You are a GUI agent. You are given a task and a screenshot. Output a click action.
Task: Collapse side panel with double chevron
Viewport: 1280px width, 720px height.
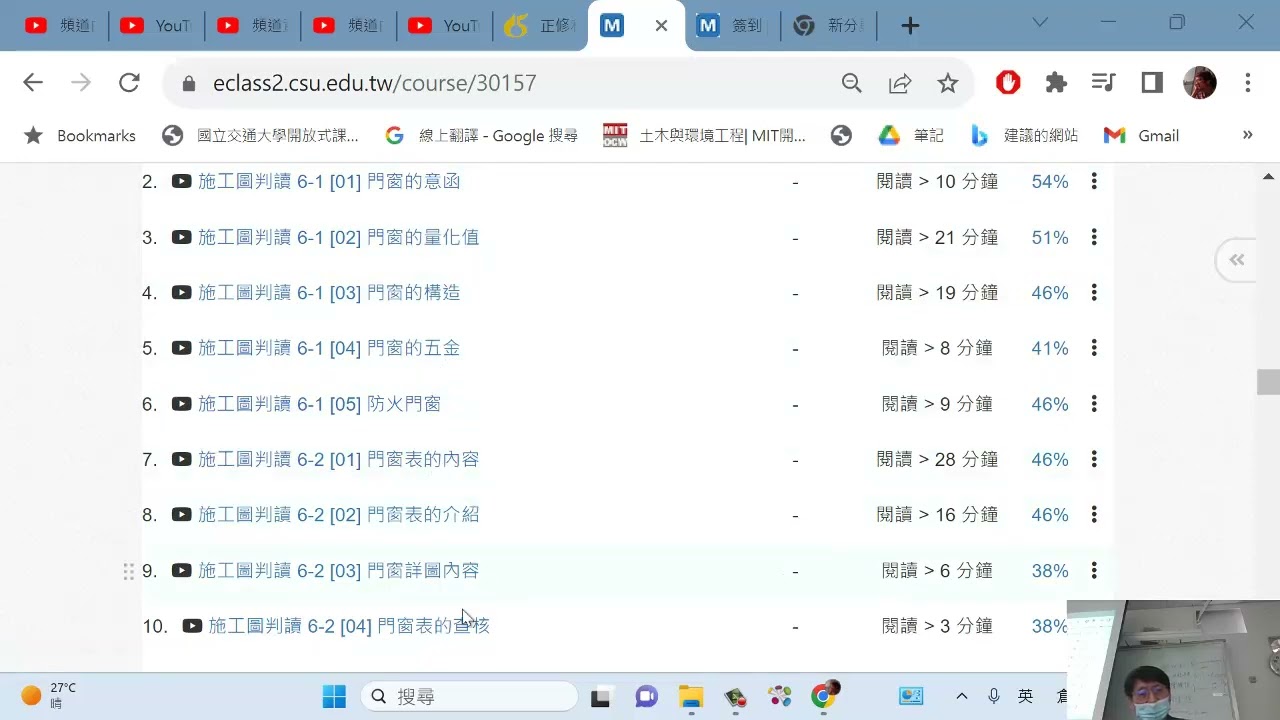pos(1237,260)
